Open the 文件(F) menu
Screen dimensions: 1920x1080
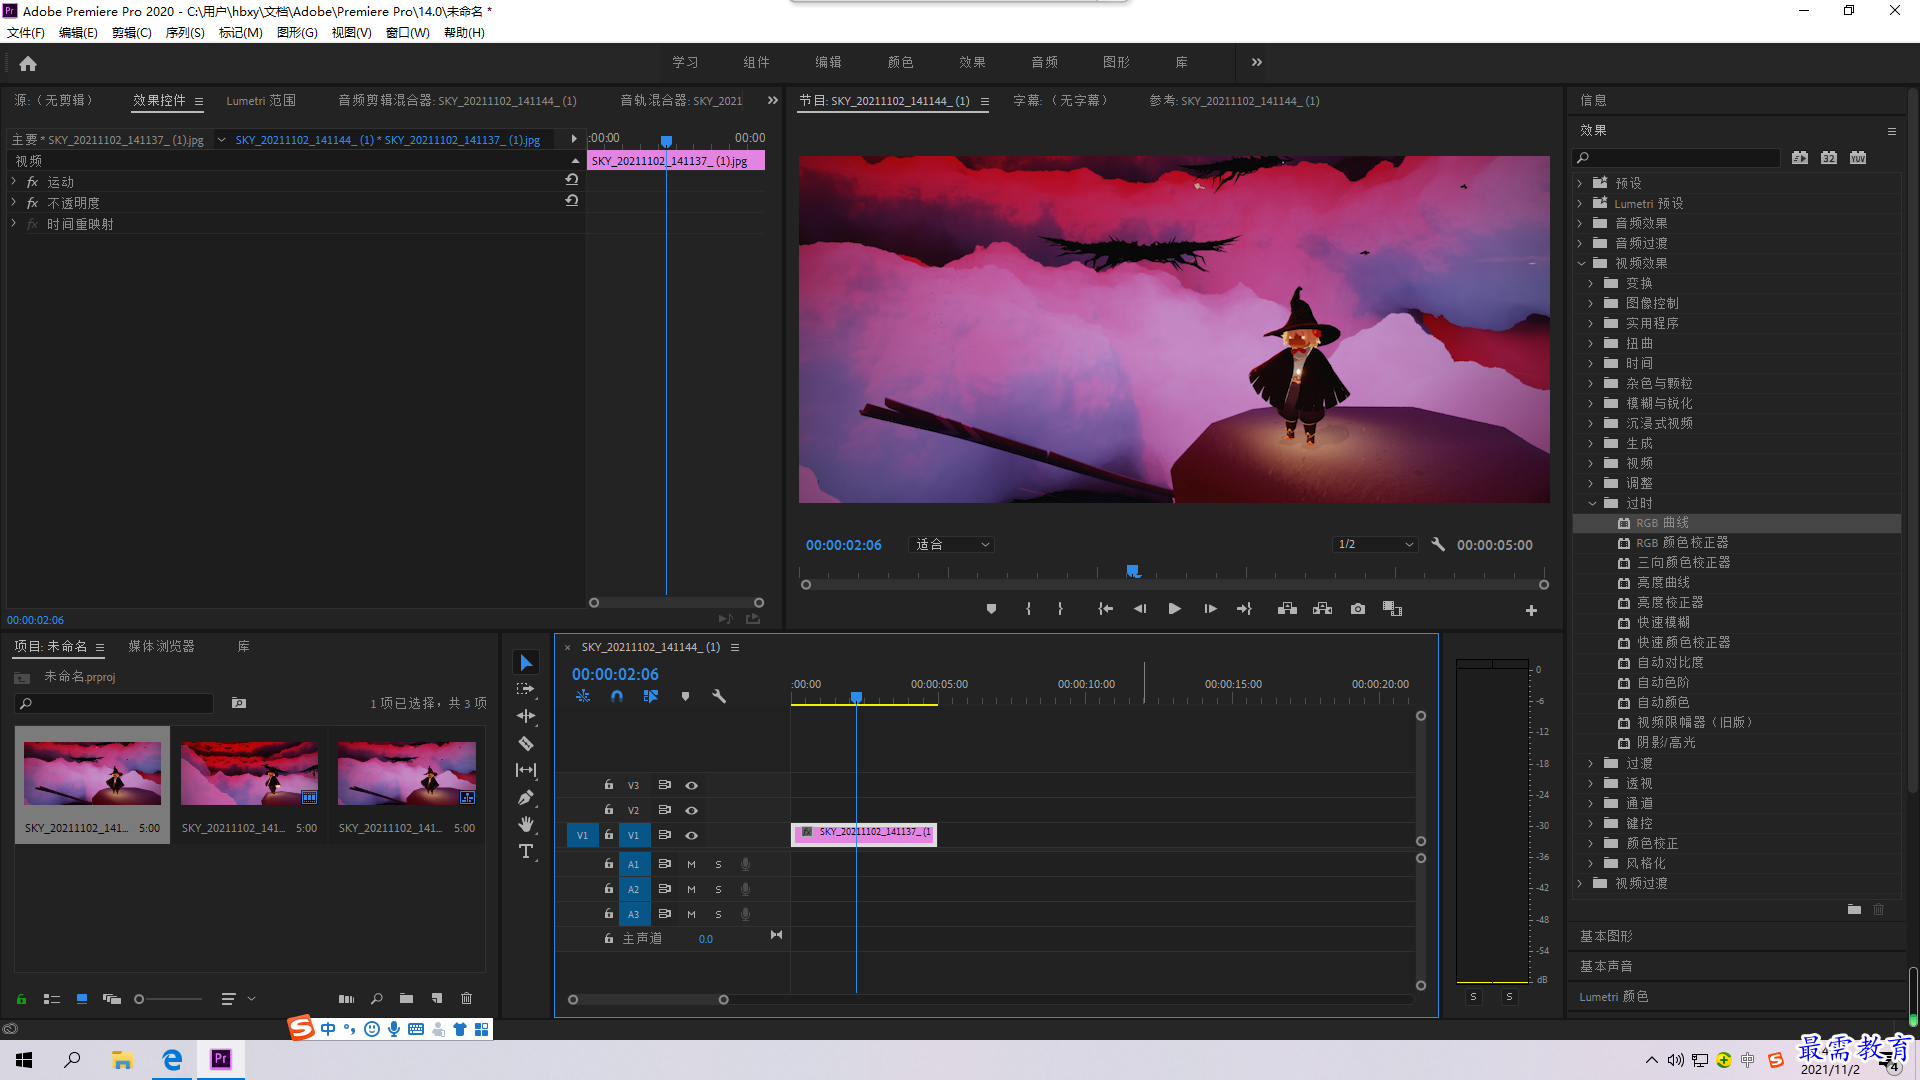tap(26, 32)
